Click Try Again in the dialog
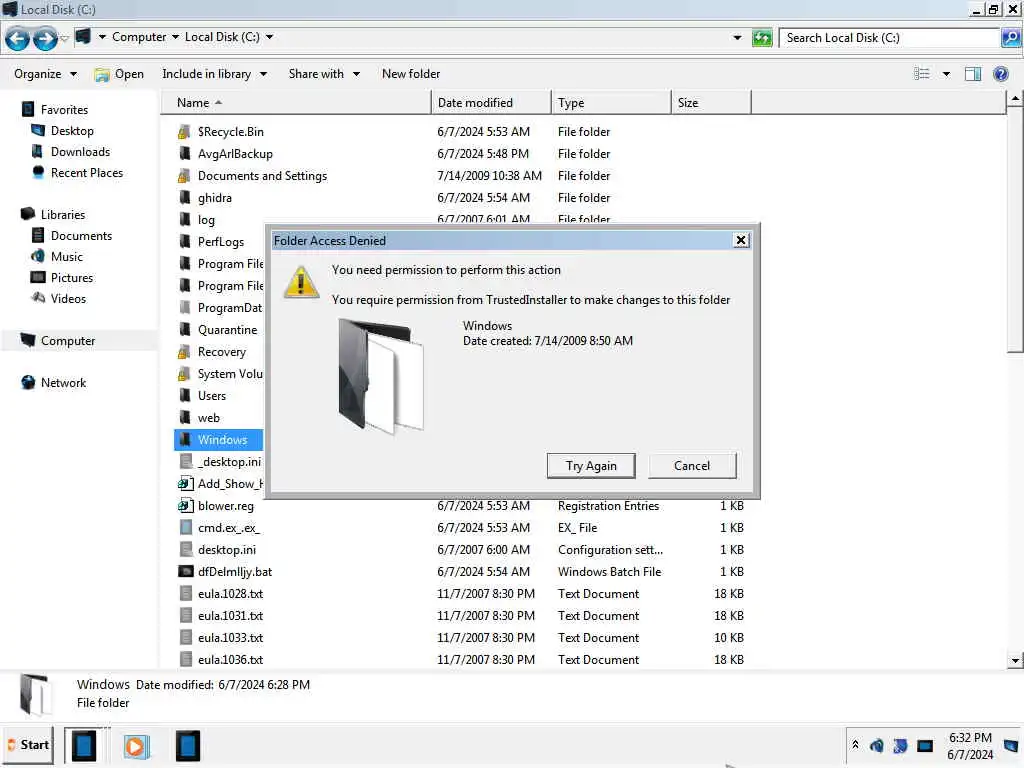Viewport: 1024px width, 768px height. tap(591, 466)
